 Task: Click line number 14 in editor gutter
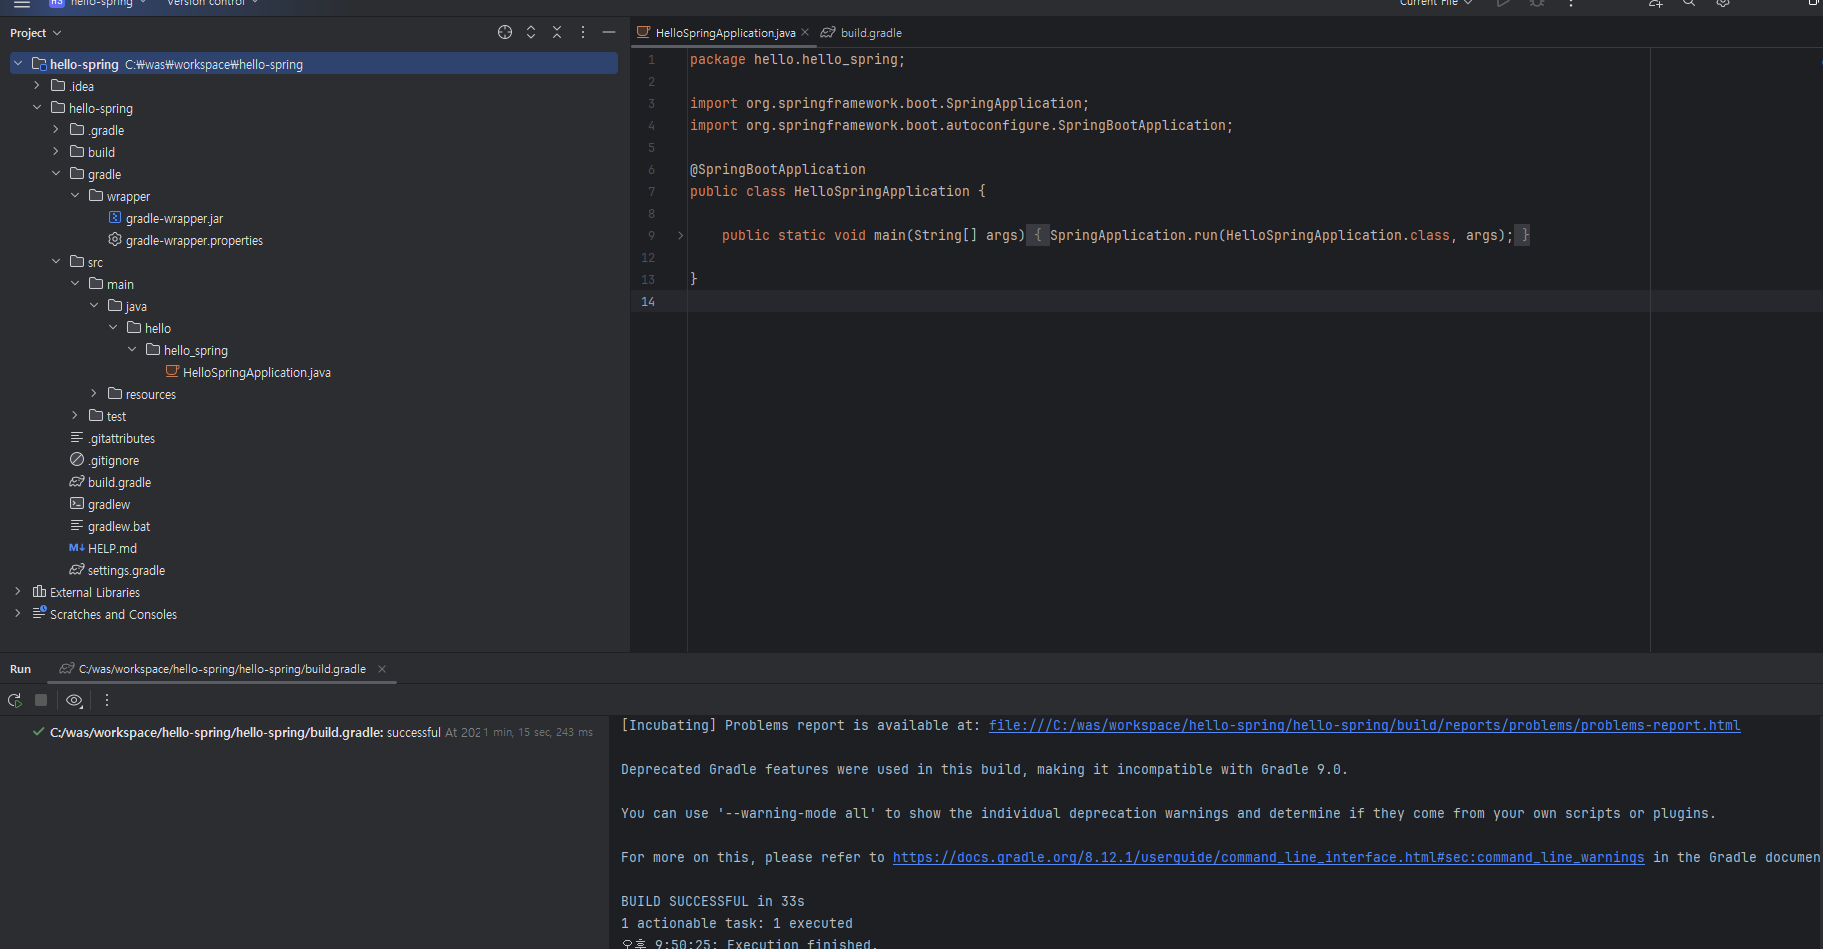tap(648, 302)
